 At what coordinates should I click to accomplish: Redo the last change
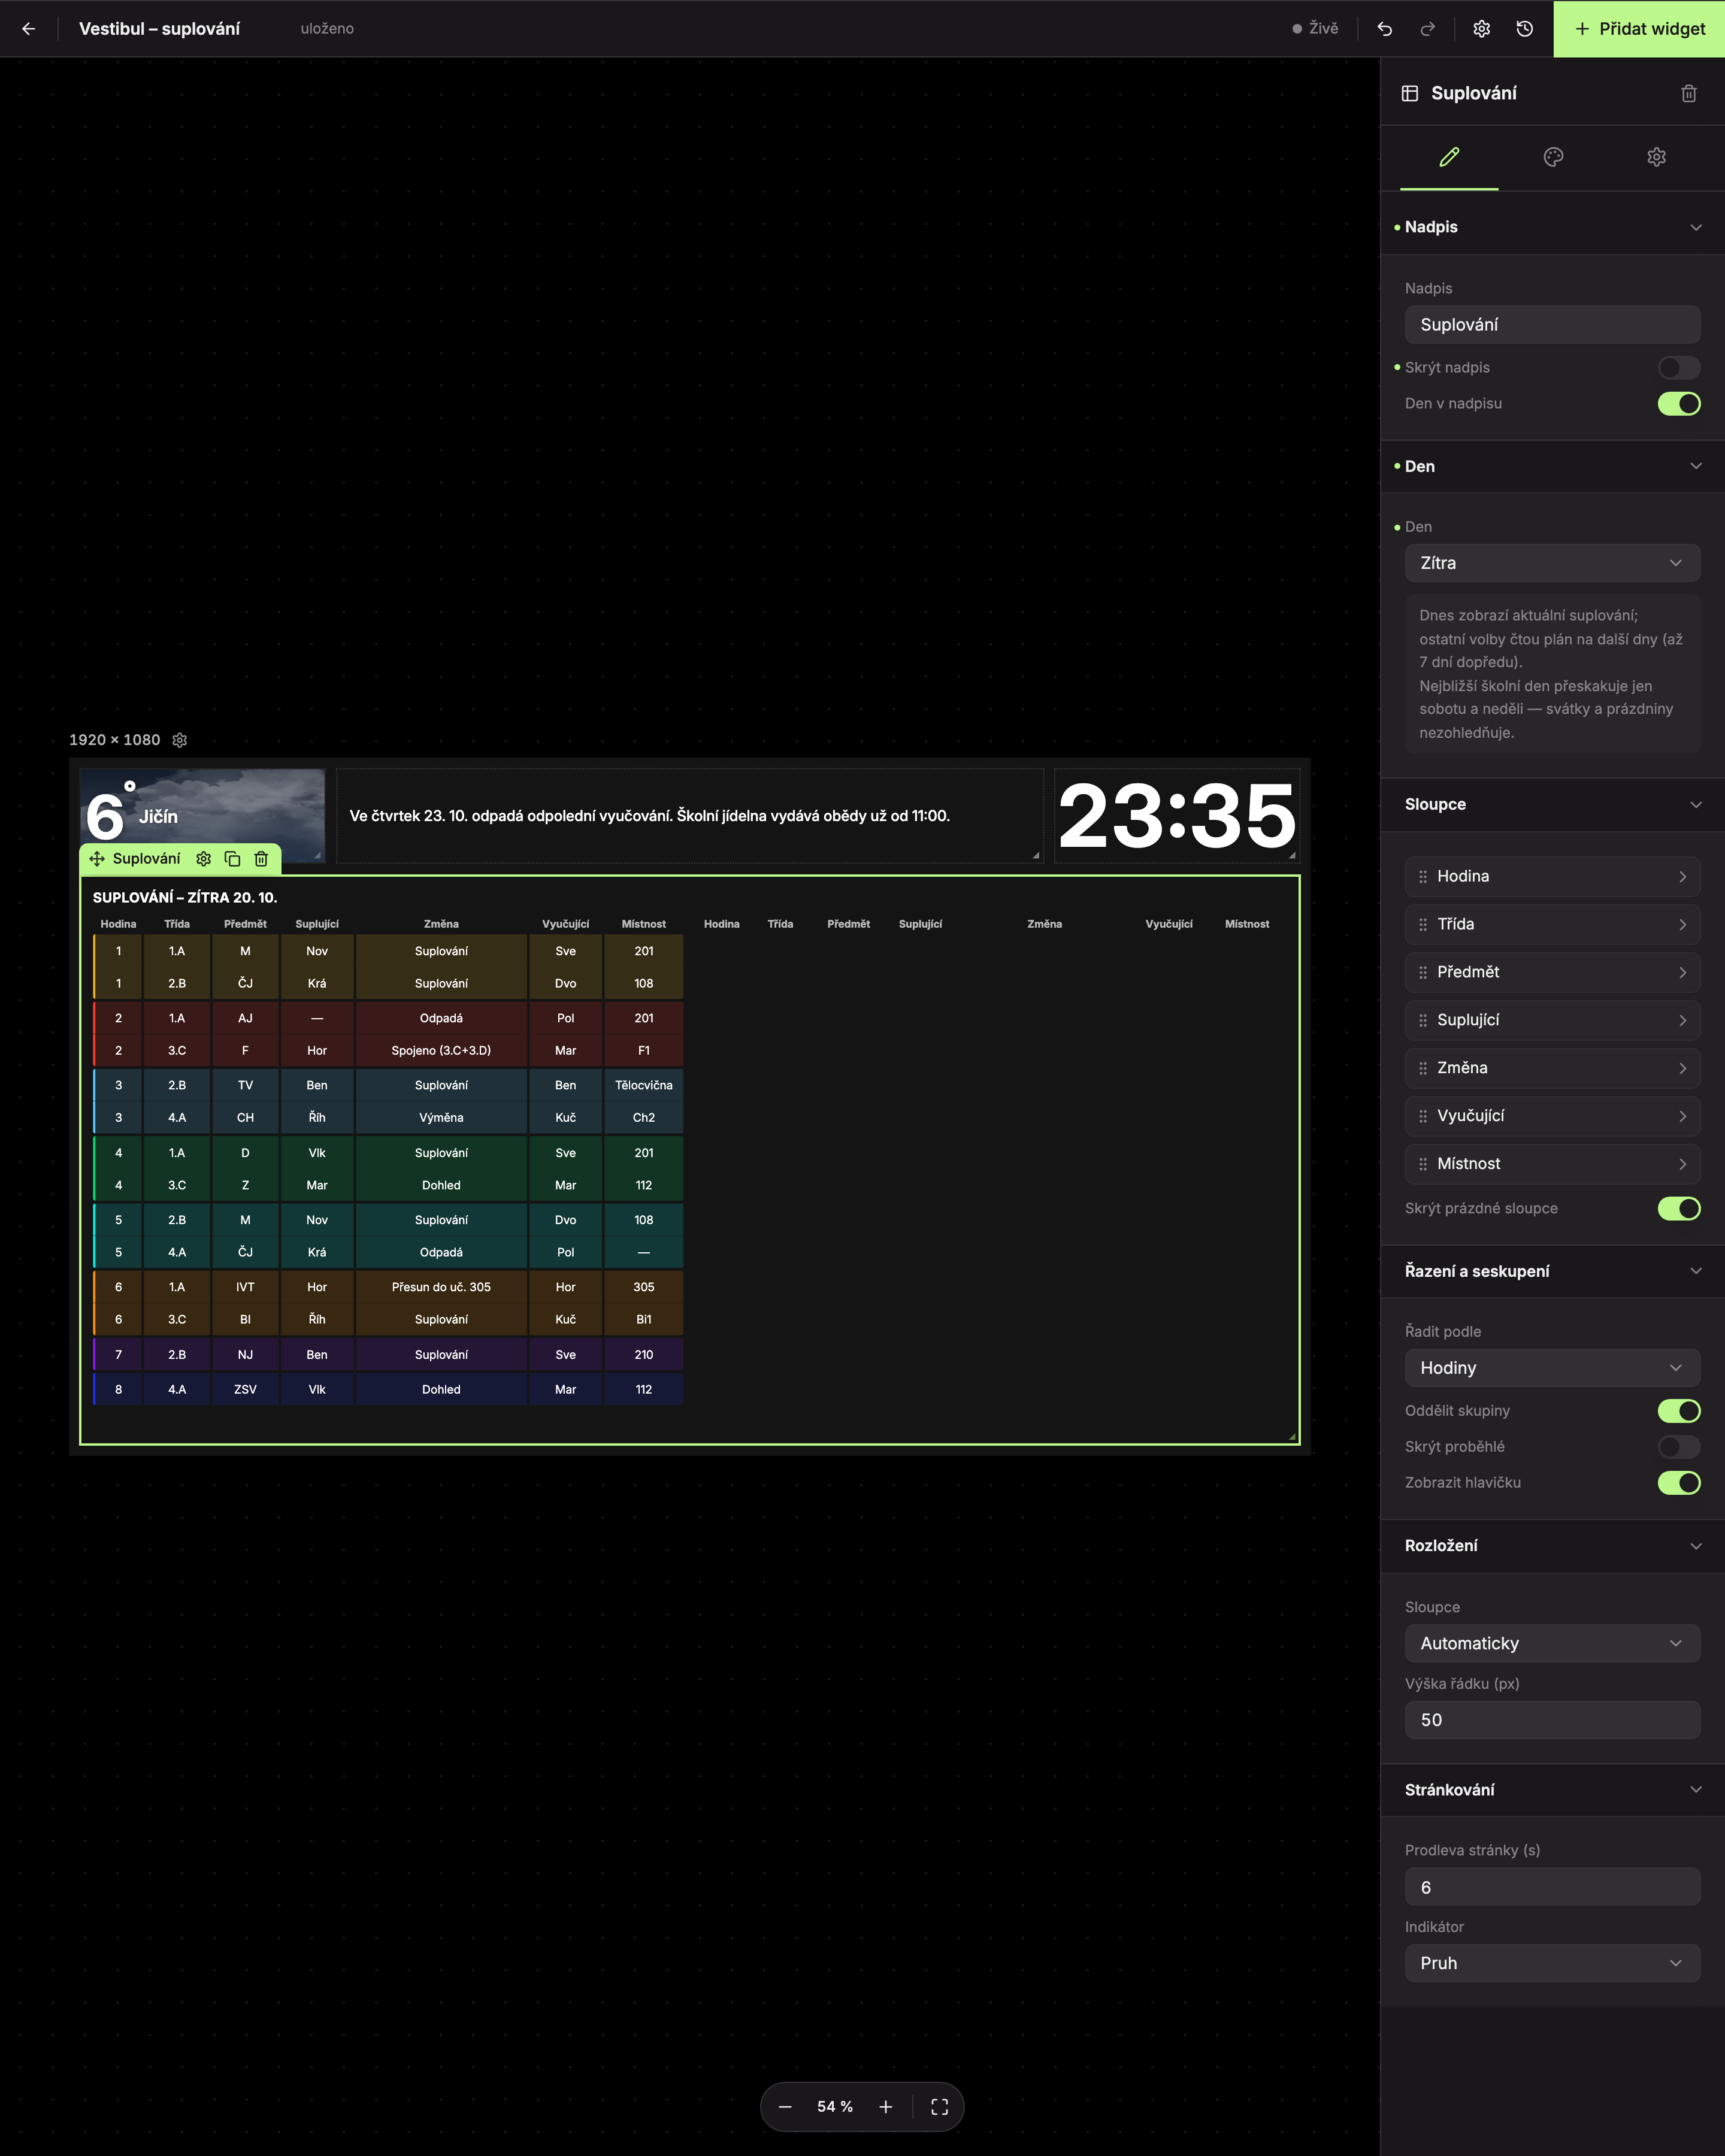1428,29
